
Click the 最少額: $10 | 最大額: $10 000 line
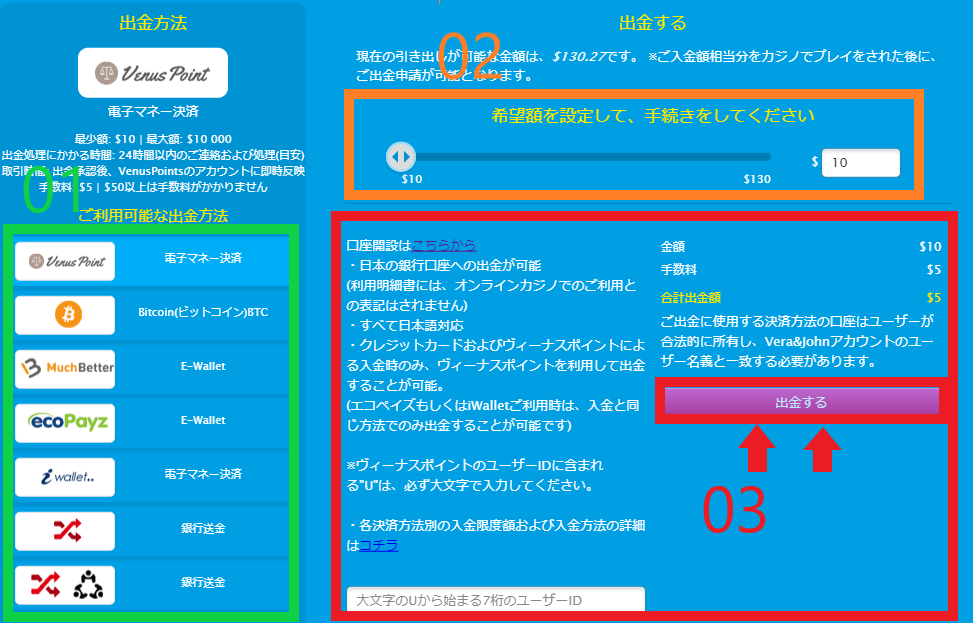[153, 139]
